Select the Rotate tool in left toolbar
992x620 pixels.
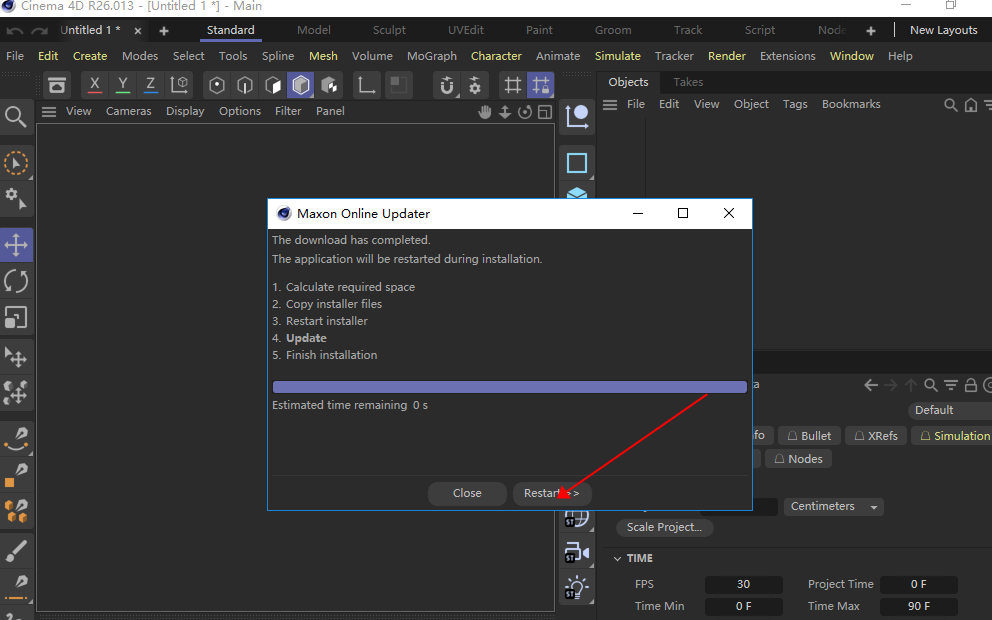(x=16, y=281)
